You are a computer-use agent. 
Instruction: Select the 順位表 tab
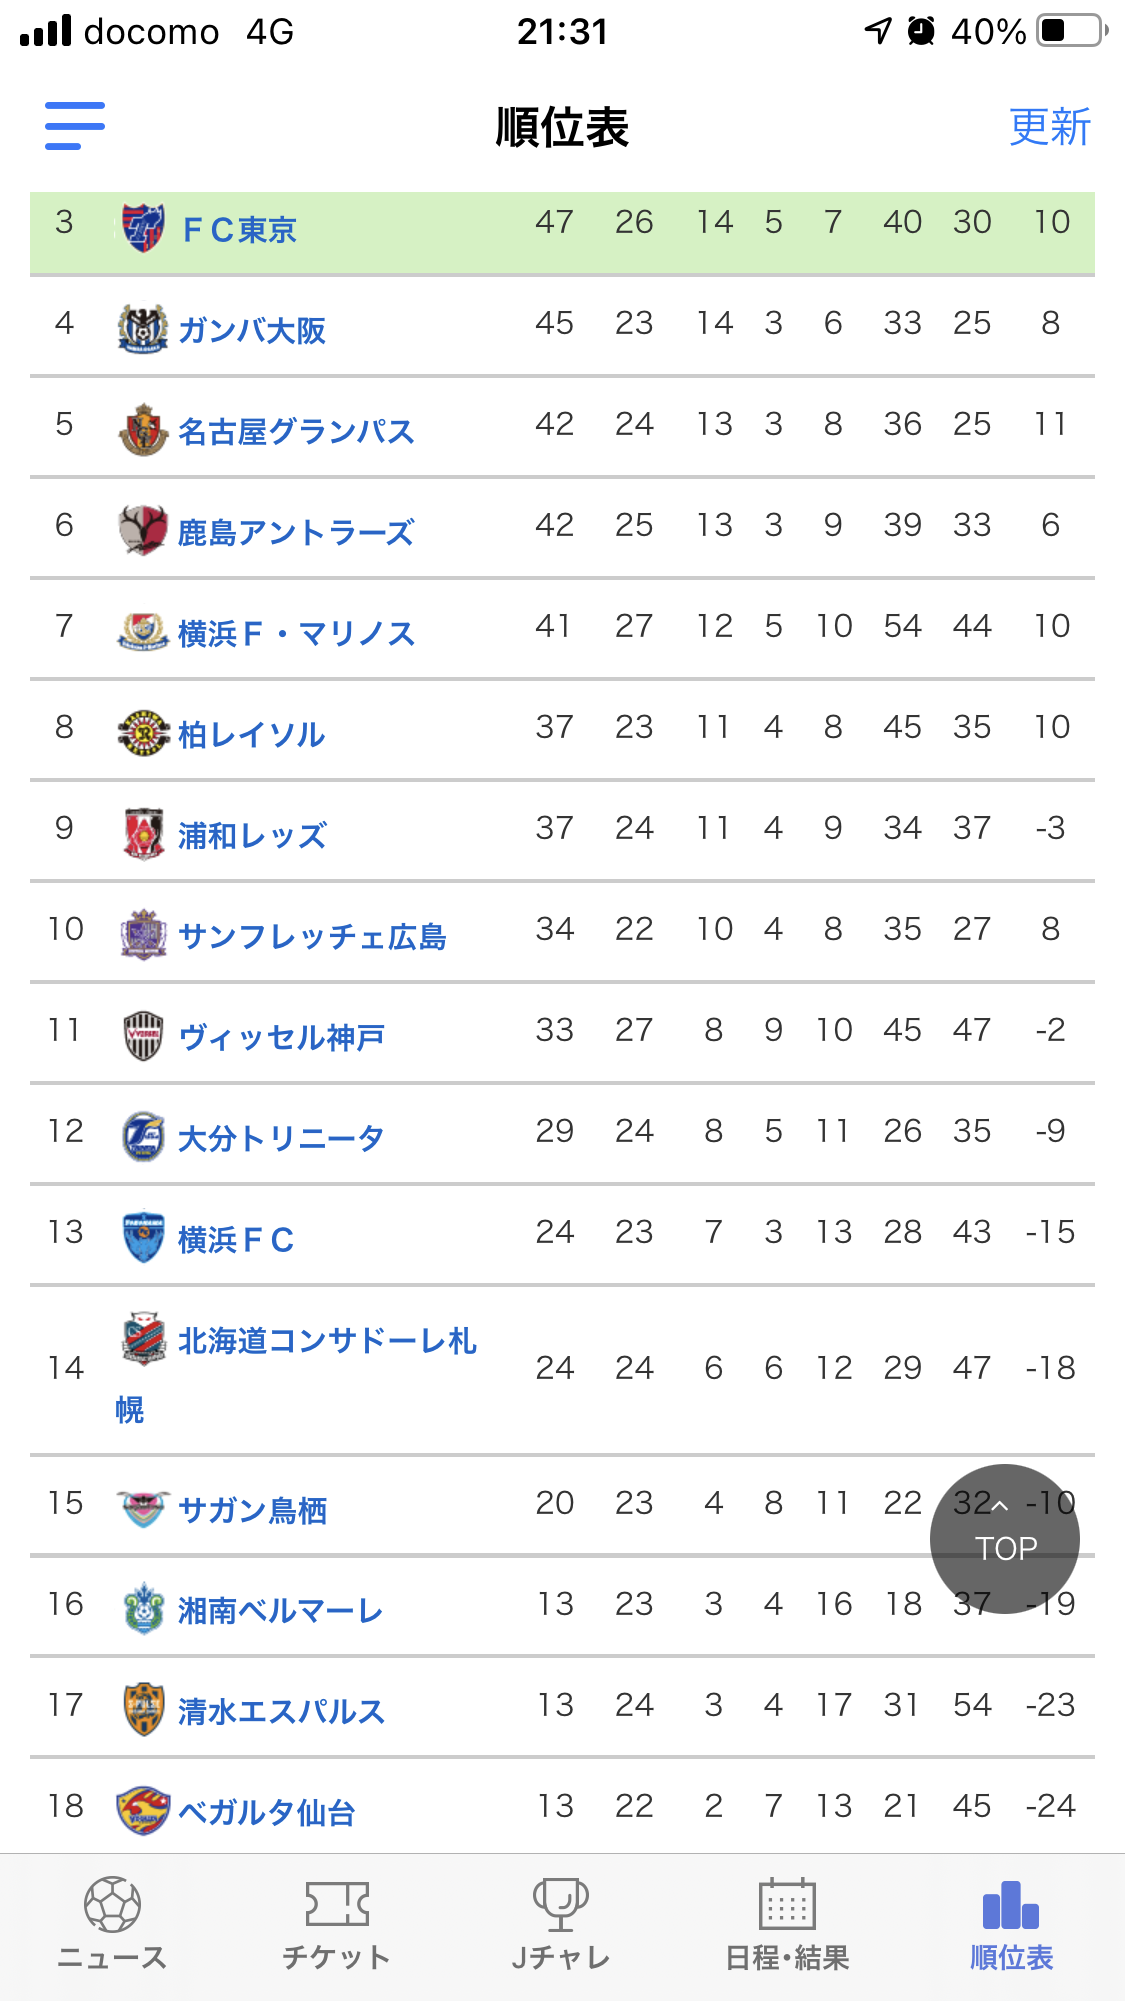click(1011, 1924)
